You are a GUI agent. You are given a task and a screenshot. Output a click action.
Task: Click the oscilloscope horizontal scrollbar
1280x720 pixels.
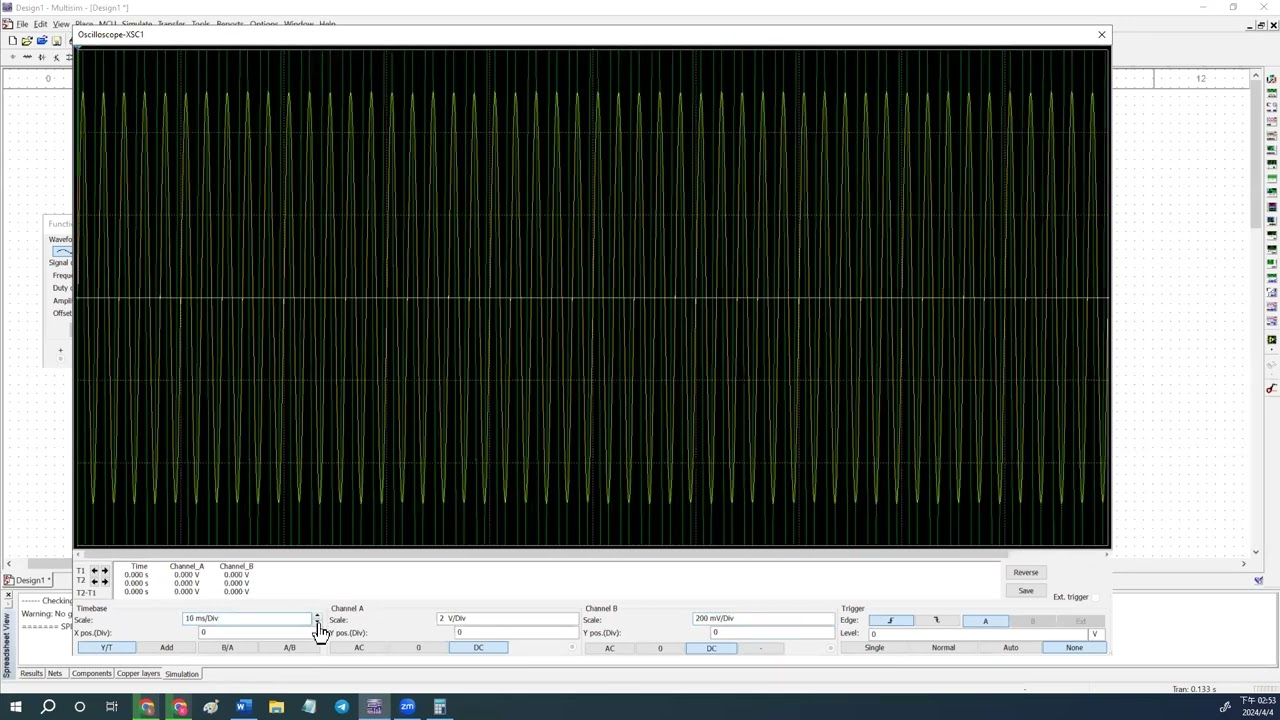click(590, 554)
